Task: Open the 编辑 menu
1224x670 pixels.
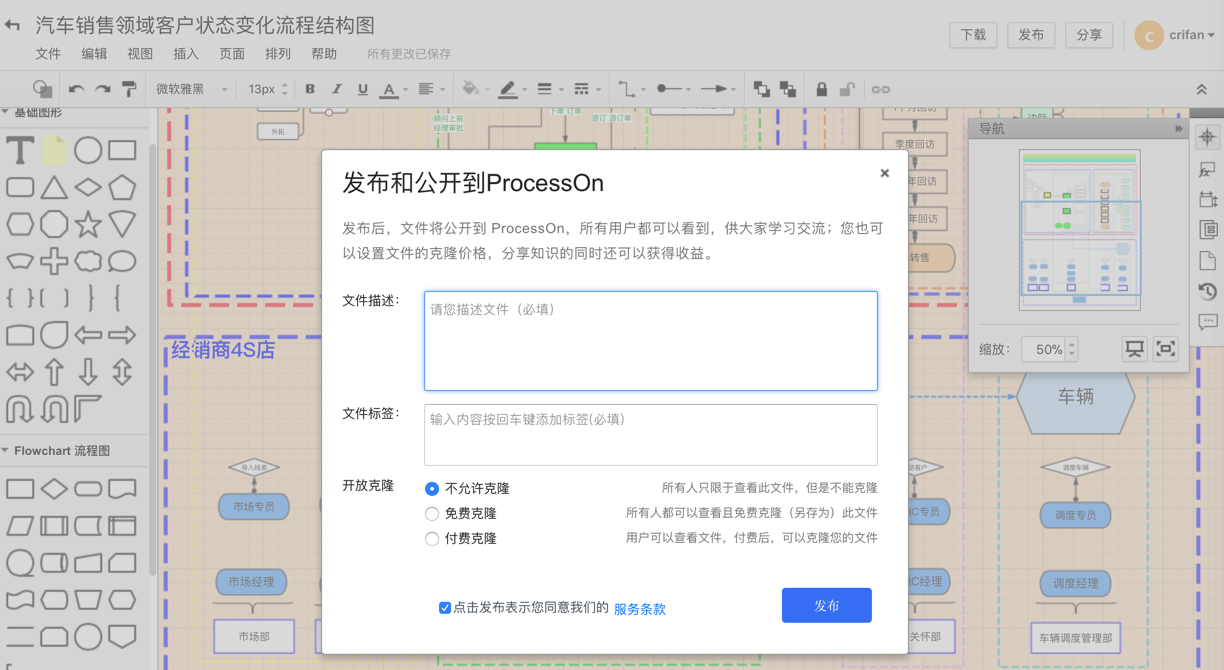Action: pyautogui.click(x=94, y=54)
